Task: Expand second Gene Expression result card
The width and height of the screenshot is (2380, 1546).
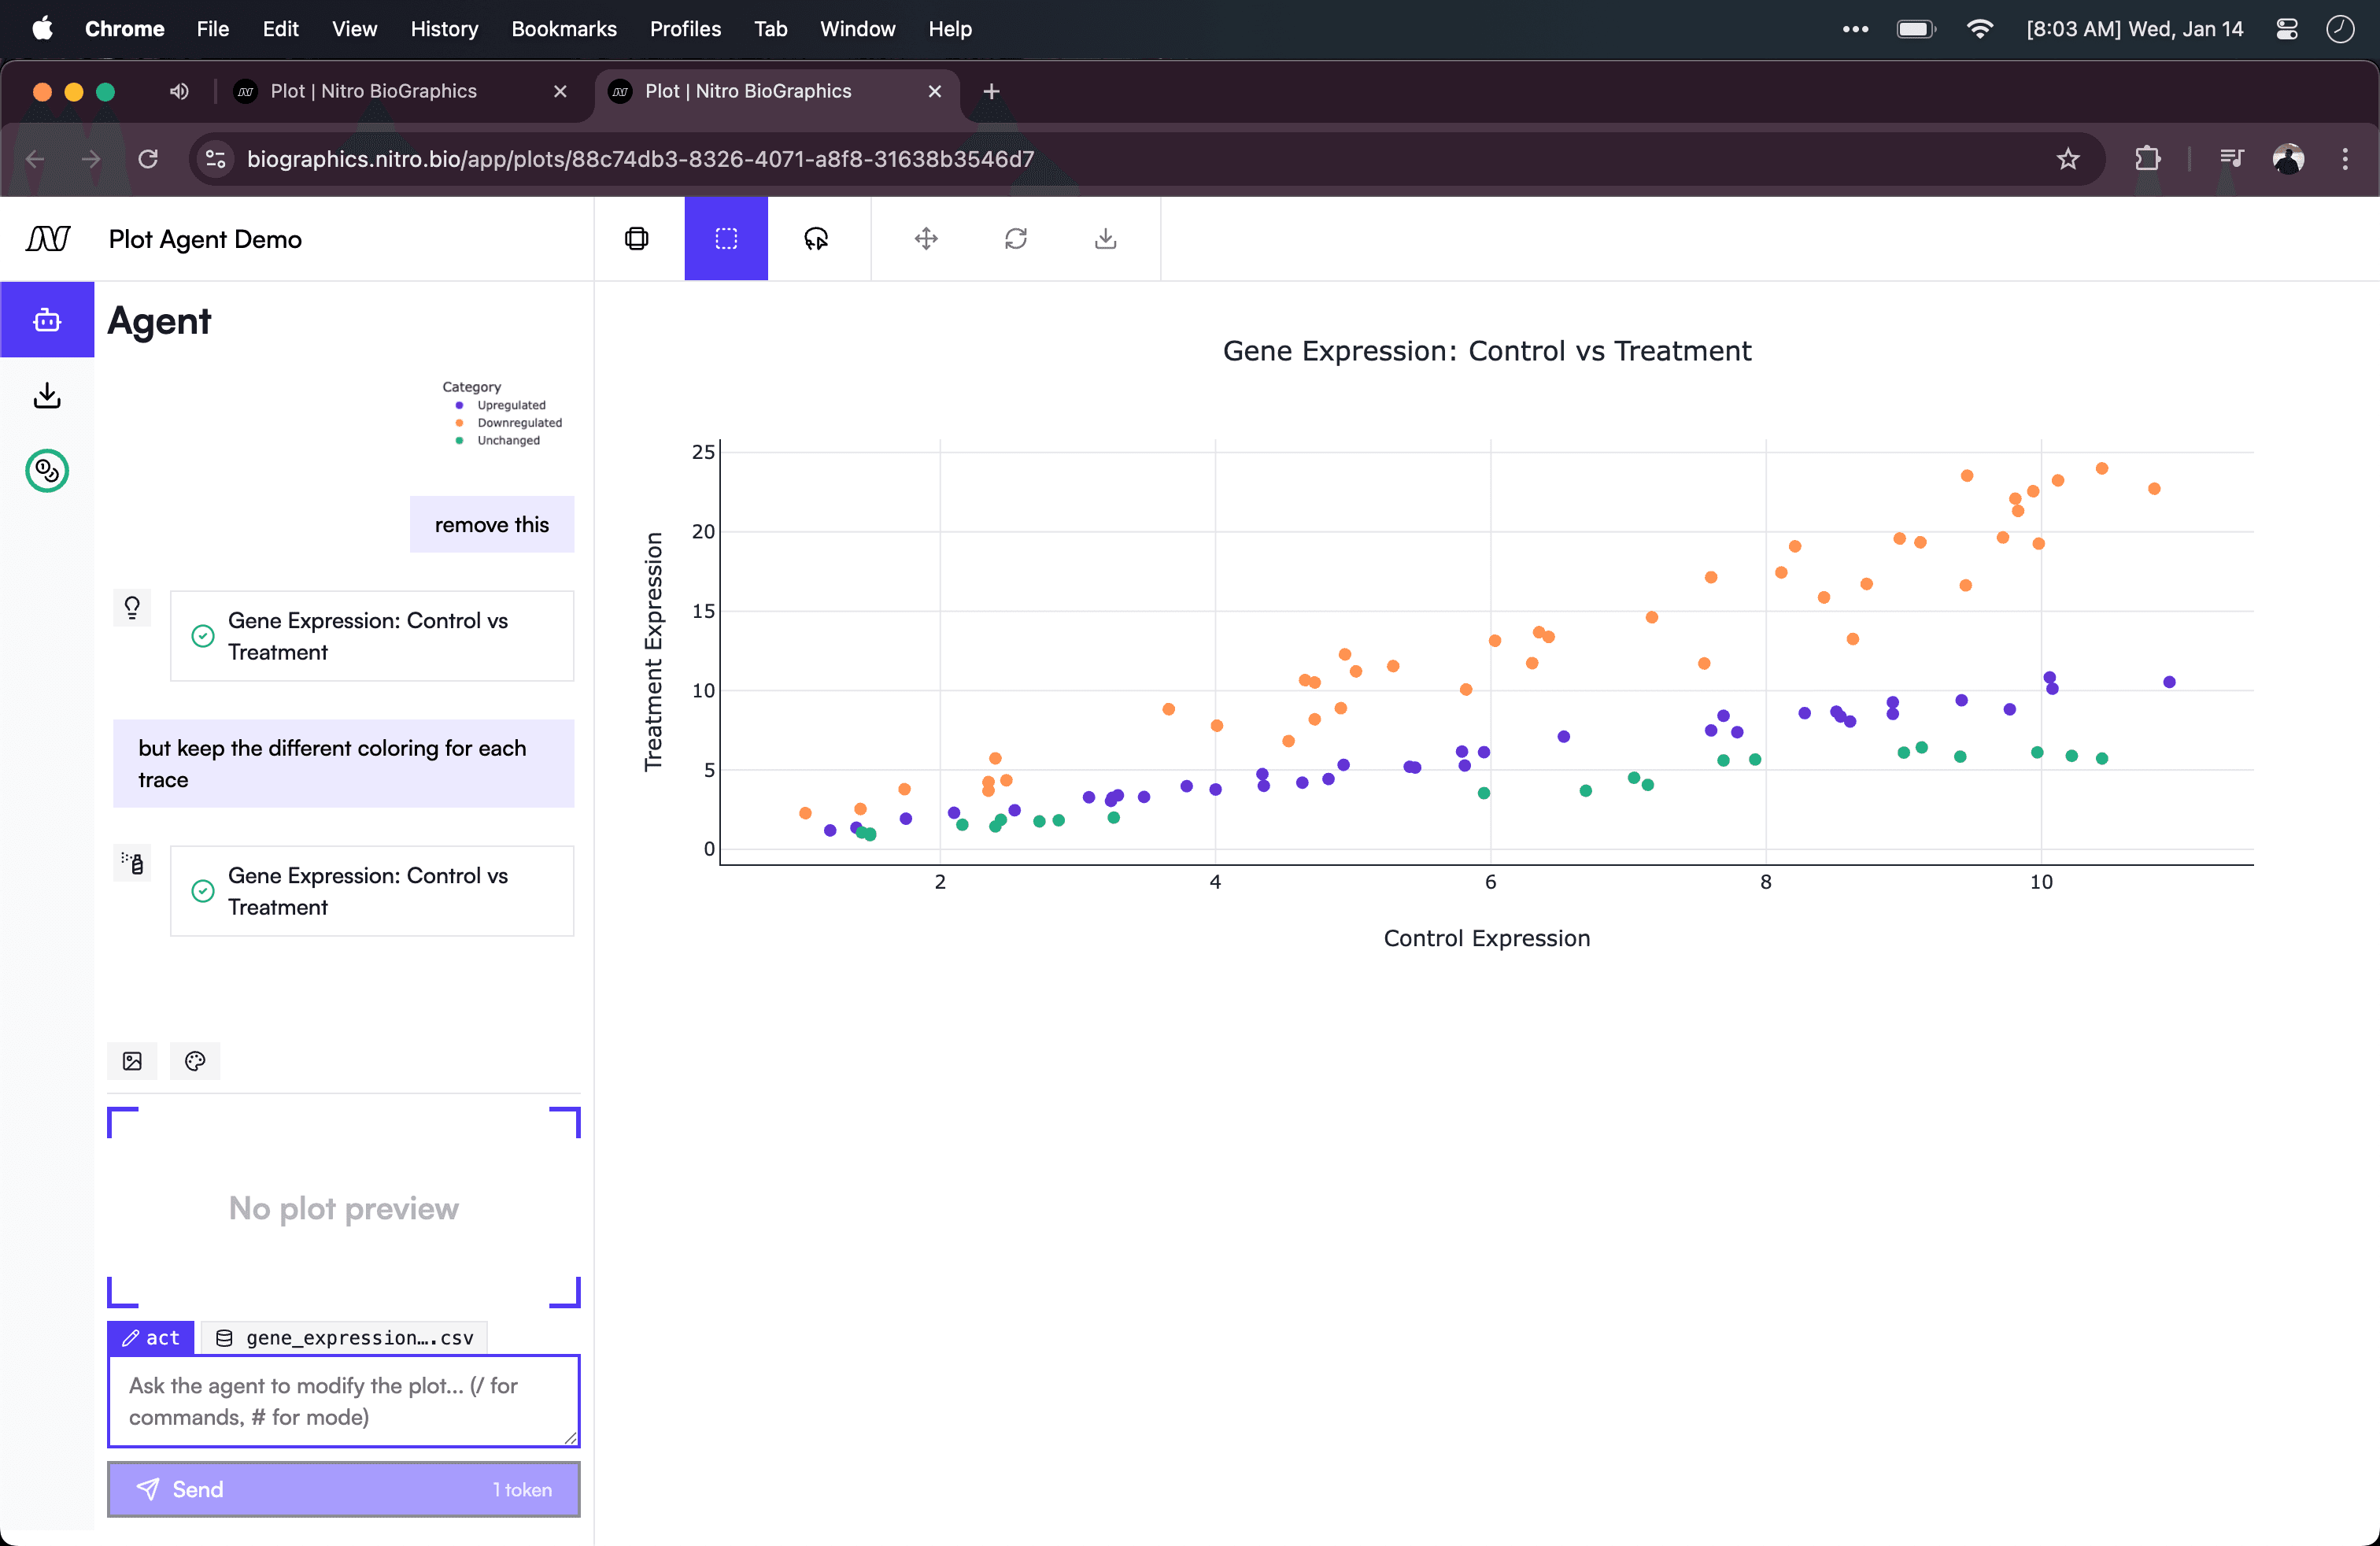Action: pos(371,891)
